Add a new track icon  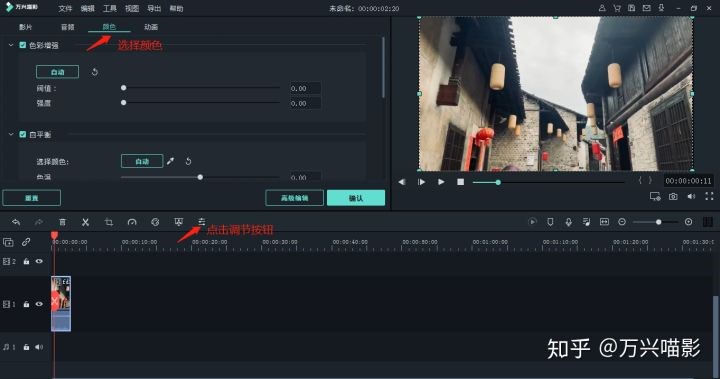click(8, 242)
